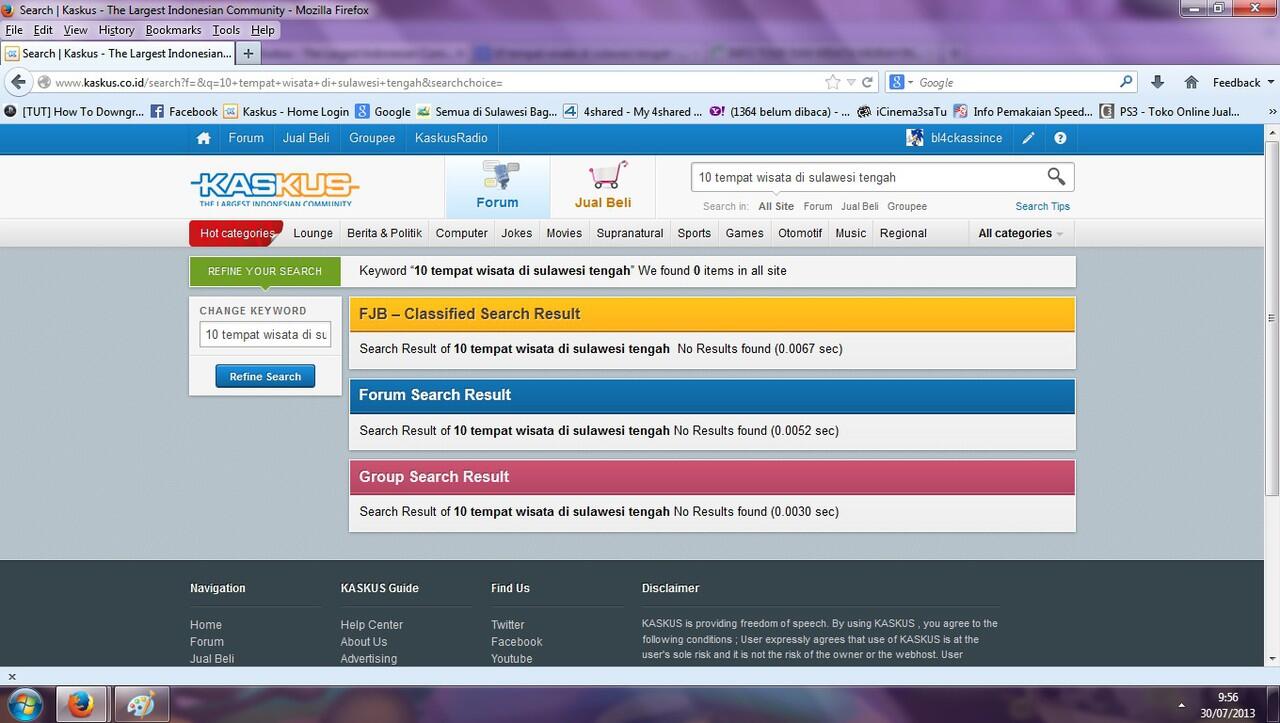Viewport: 1280px width, 723px height.
Task: Open the Yahoo mail (1364 belum dibaca) bookmark
Action: pyautogui.click(x=780, y=111)
